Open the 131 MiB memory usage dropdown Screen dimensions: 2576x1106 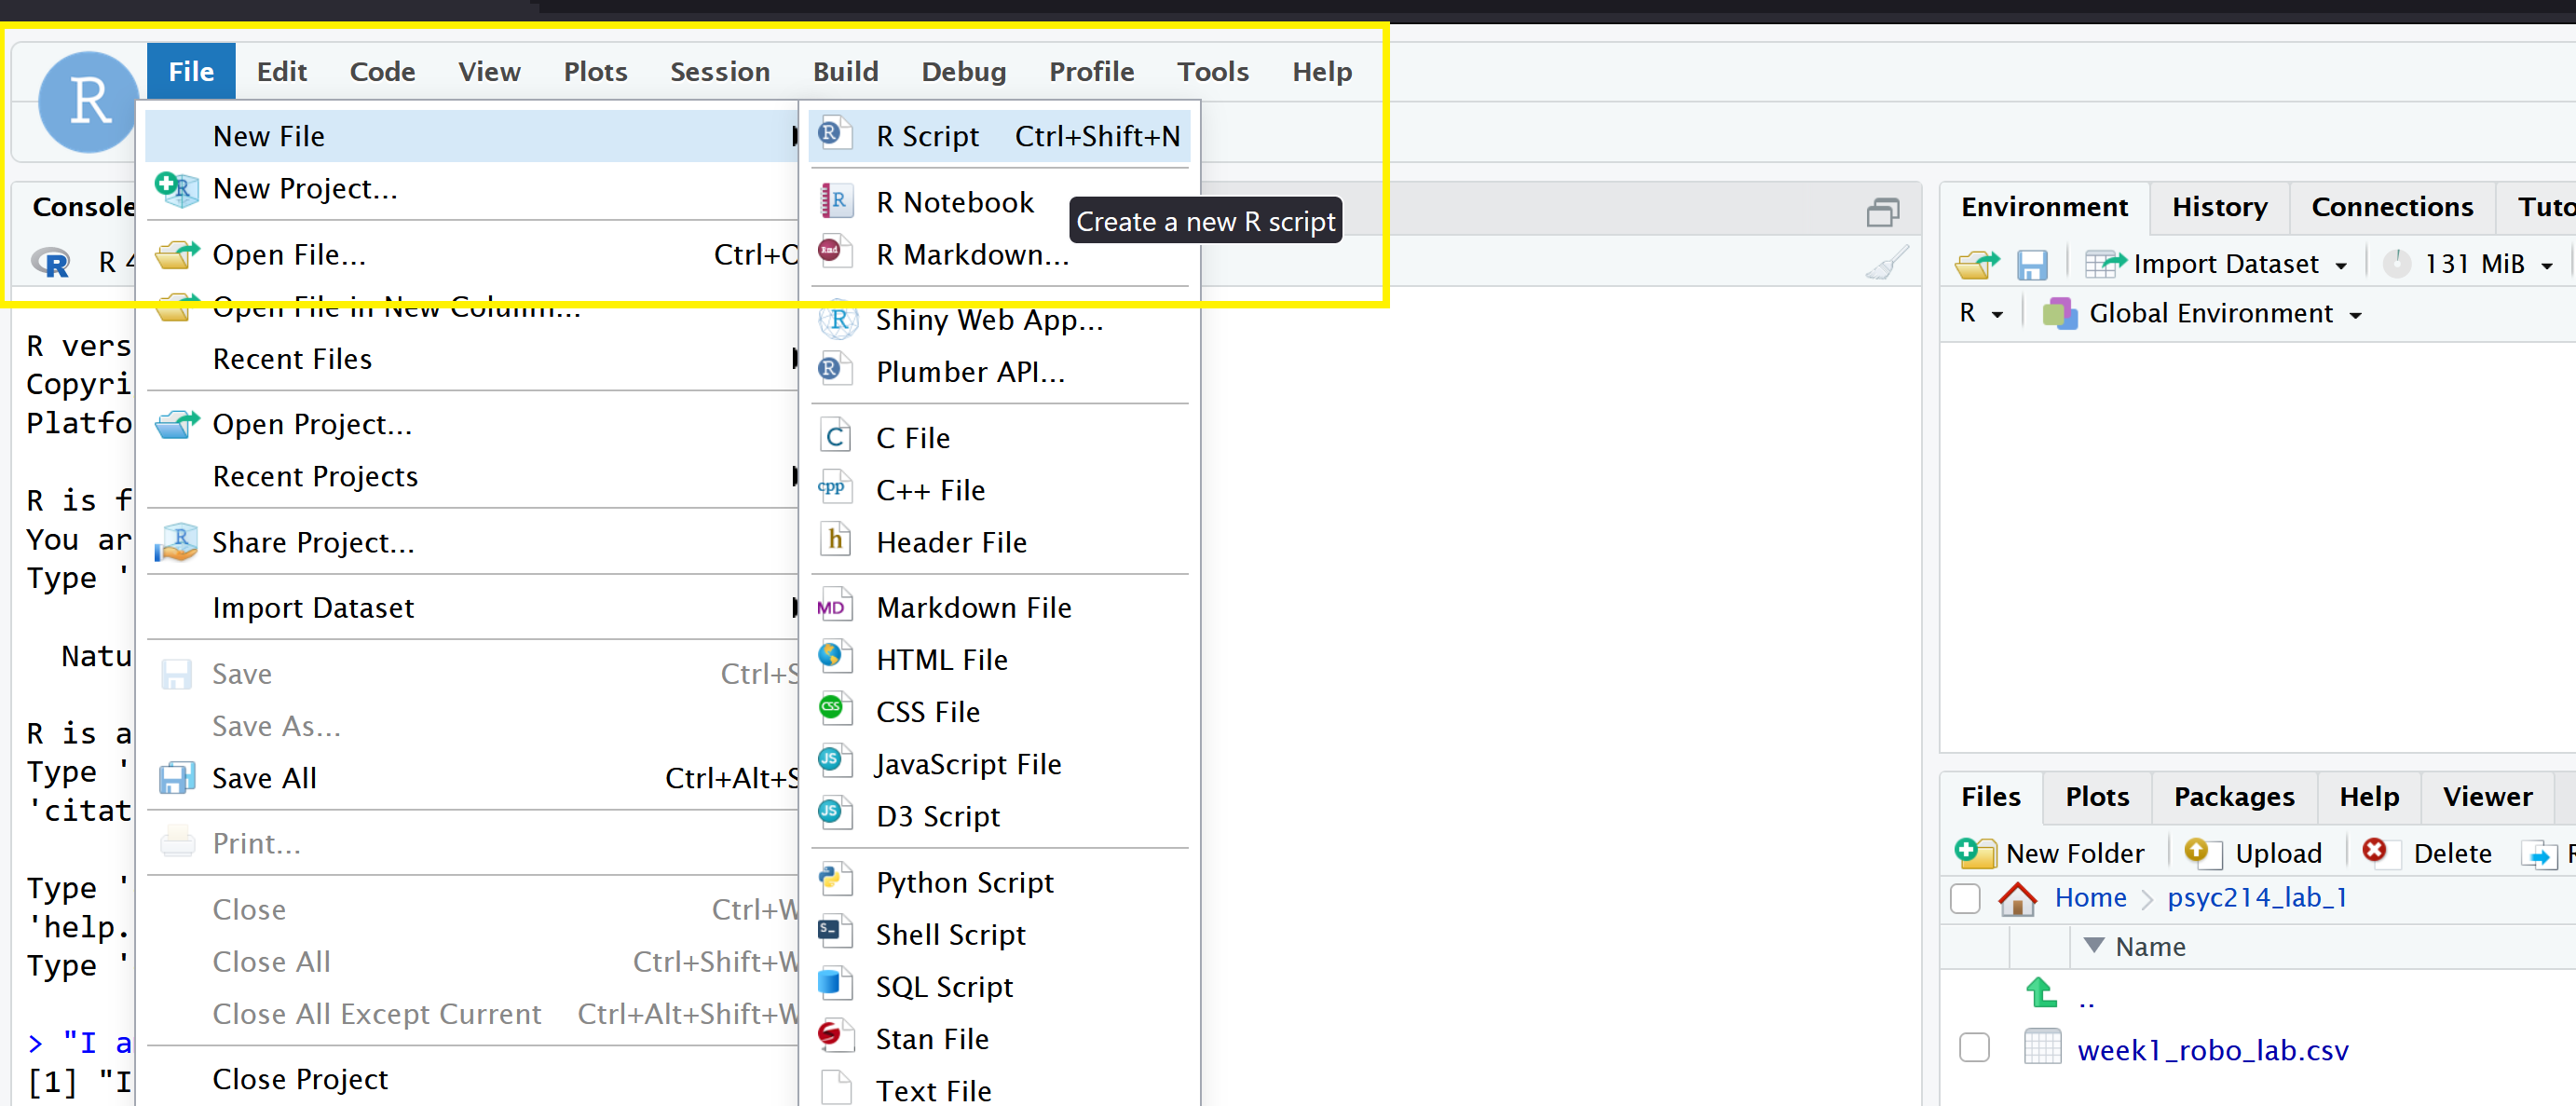[2470, 264]
